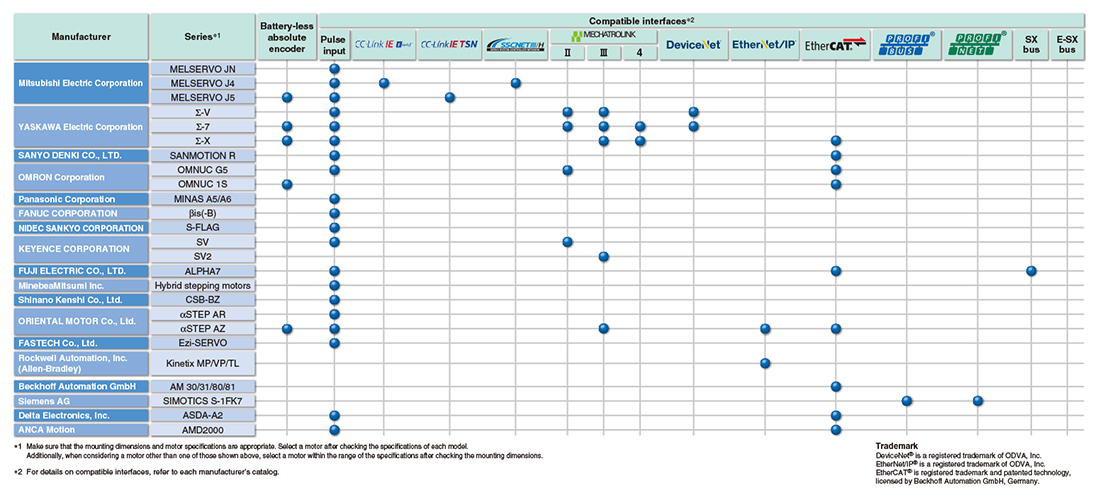1100x499 pixels.
Task: Click the EtherCAT logo header
Action: (x=835, y=45)
